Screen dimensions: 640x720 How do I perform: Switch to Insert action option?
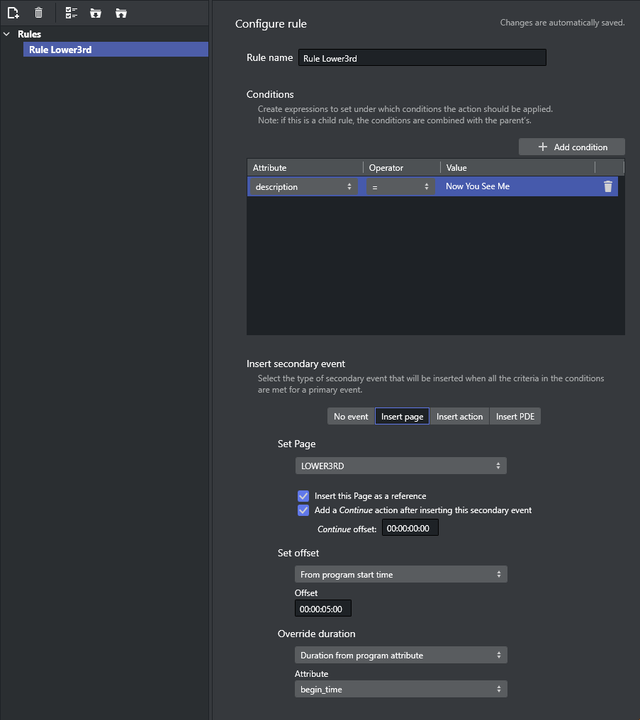point(459,417)
